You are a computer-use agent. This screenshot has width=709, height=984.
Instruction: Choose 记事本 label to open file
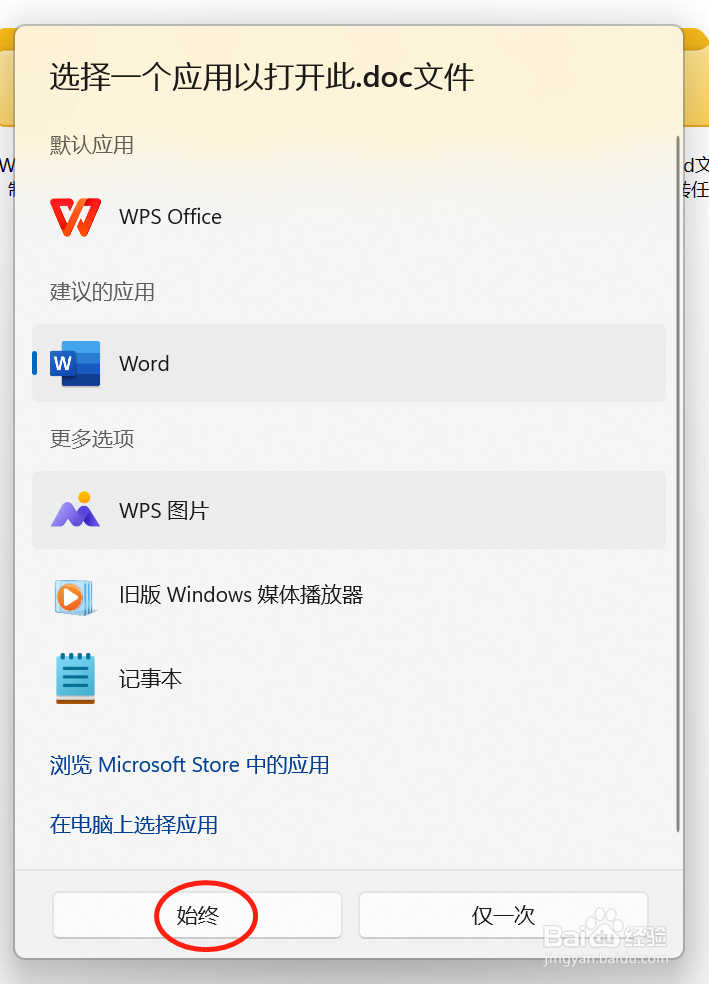click(151, 679)
